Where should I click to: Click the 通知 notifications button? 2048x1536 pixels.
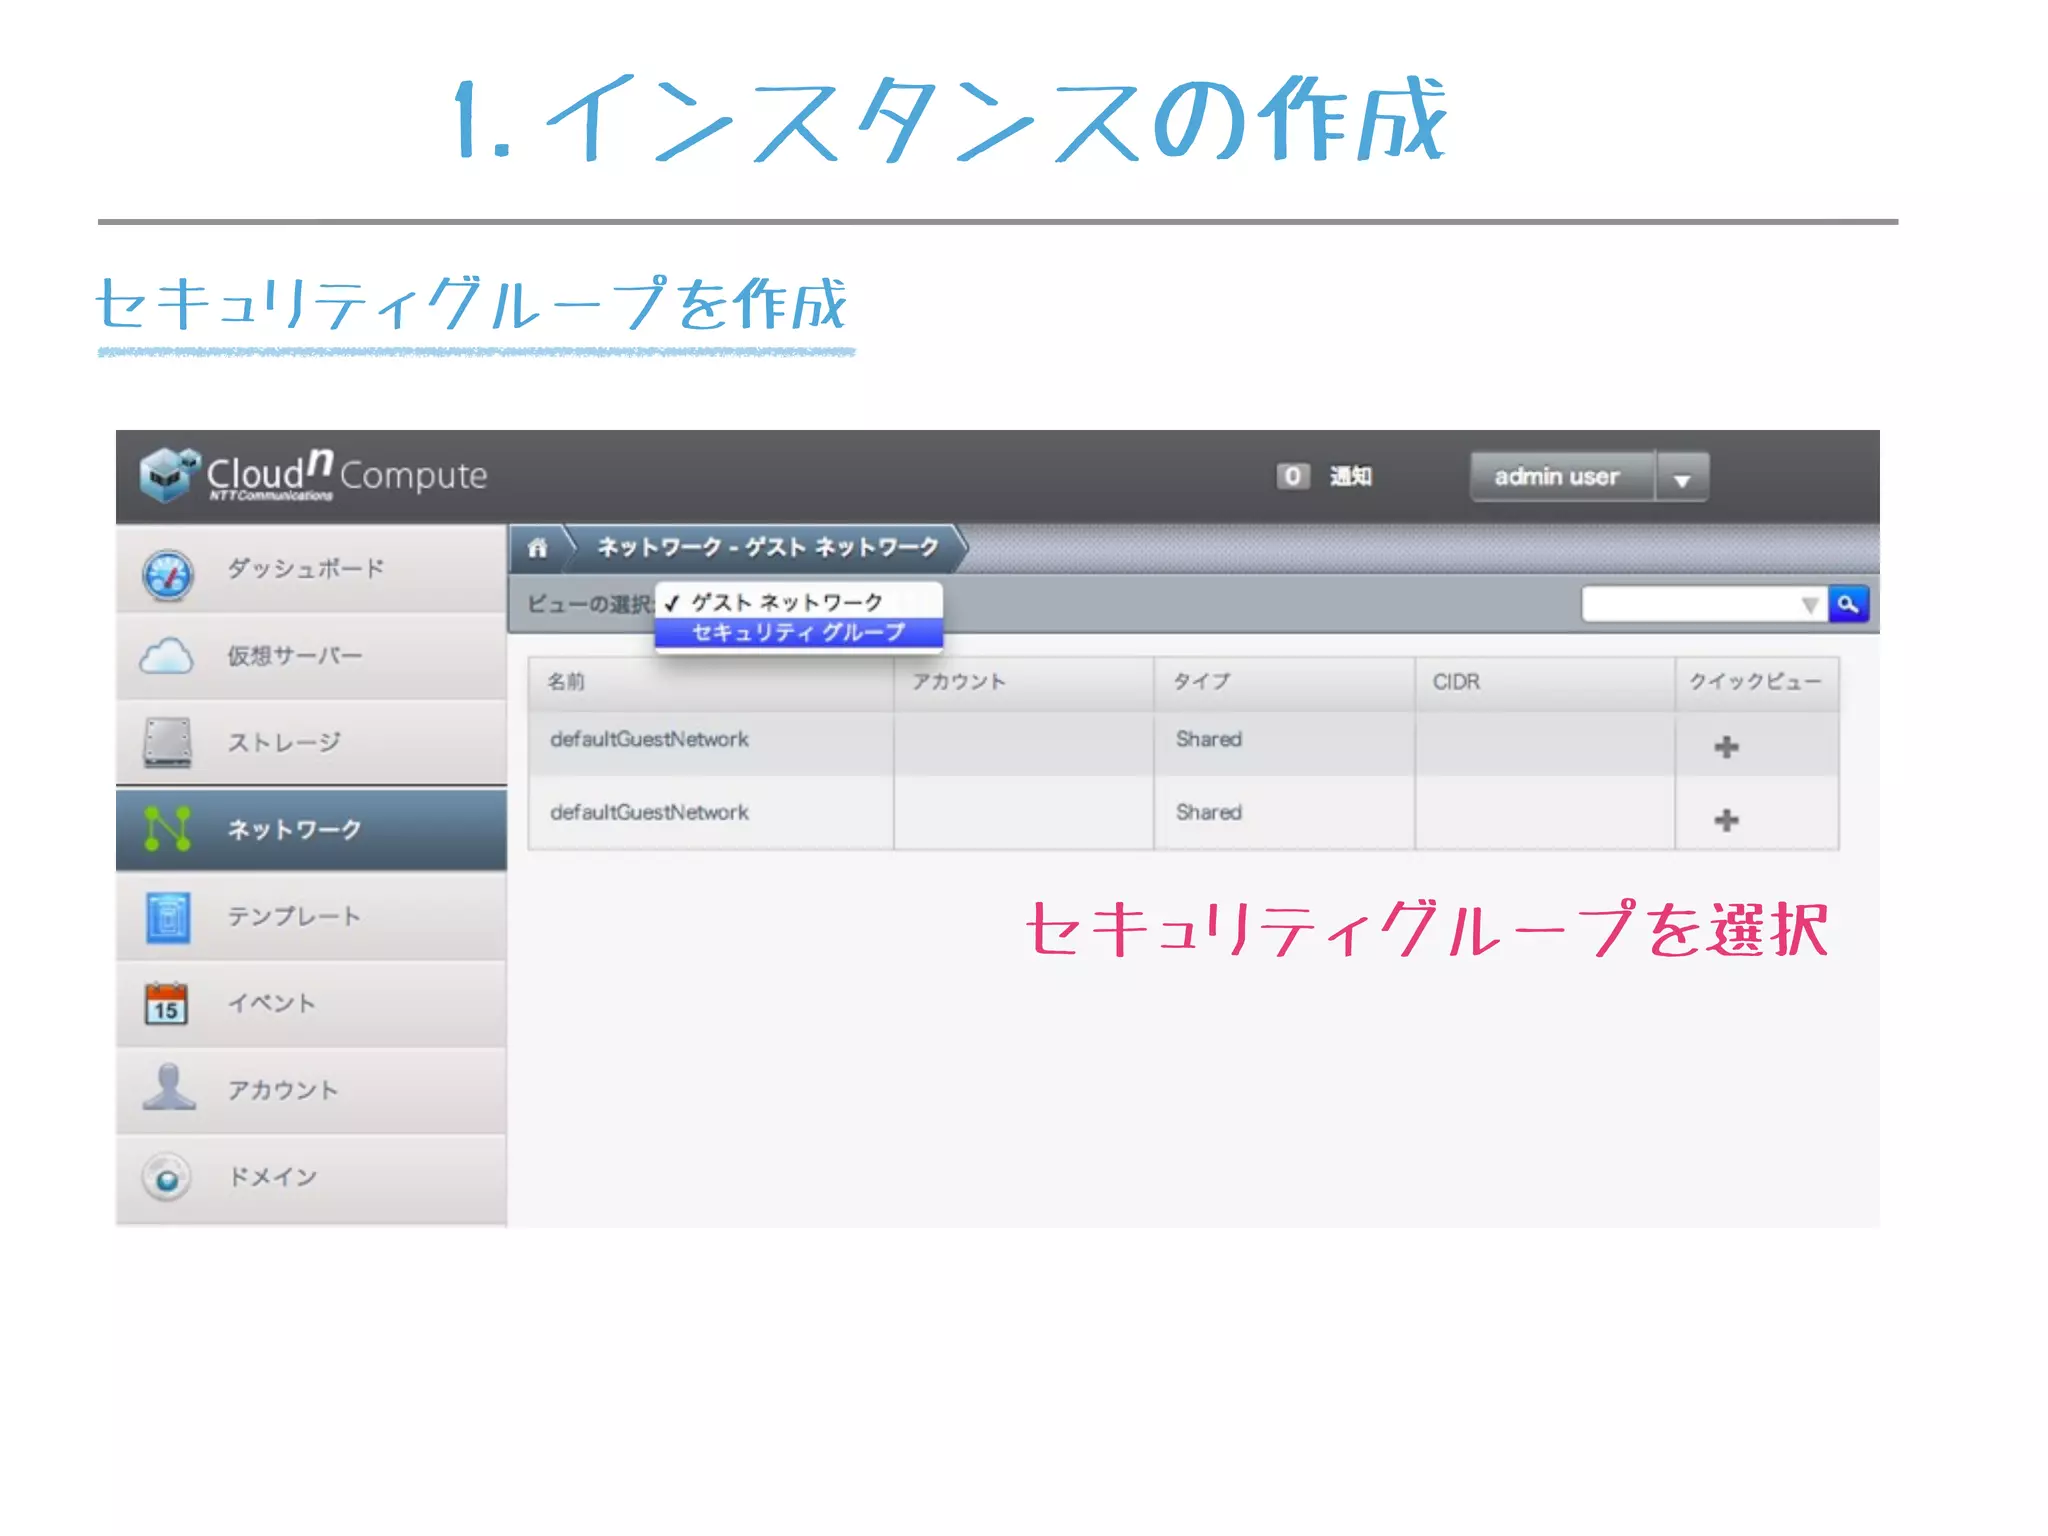pos(1350,477)
